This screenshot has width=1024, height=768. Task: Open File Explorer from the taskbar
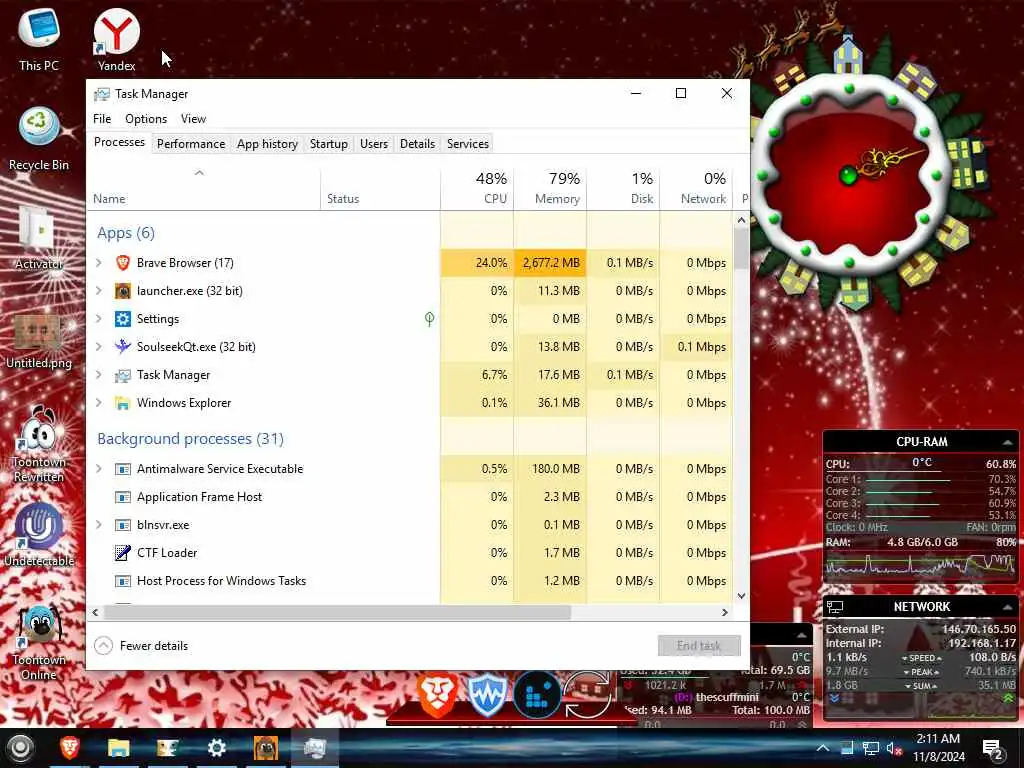pos(118,748)
